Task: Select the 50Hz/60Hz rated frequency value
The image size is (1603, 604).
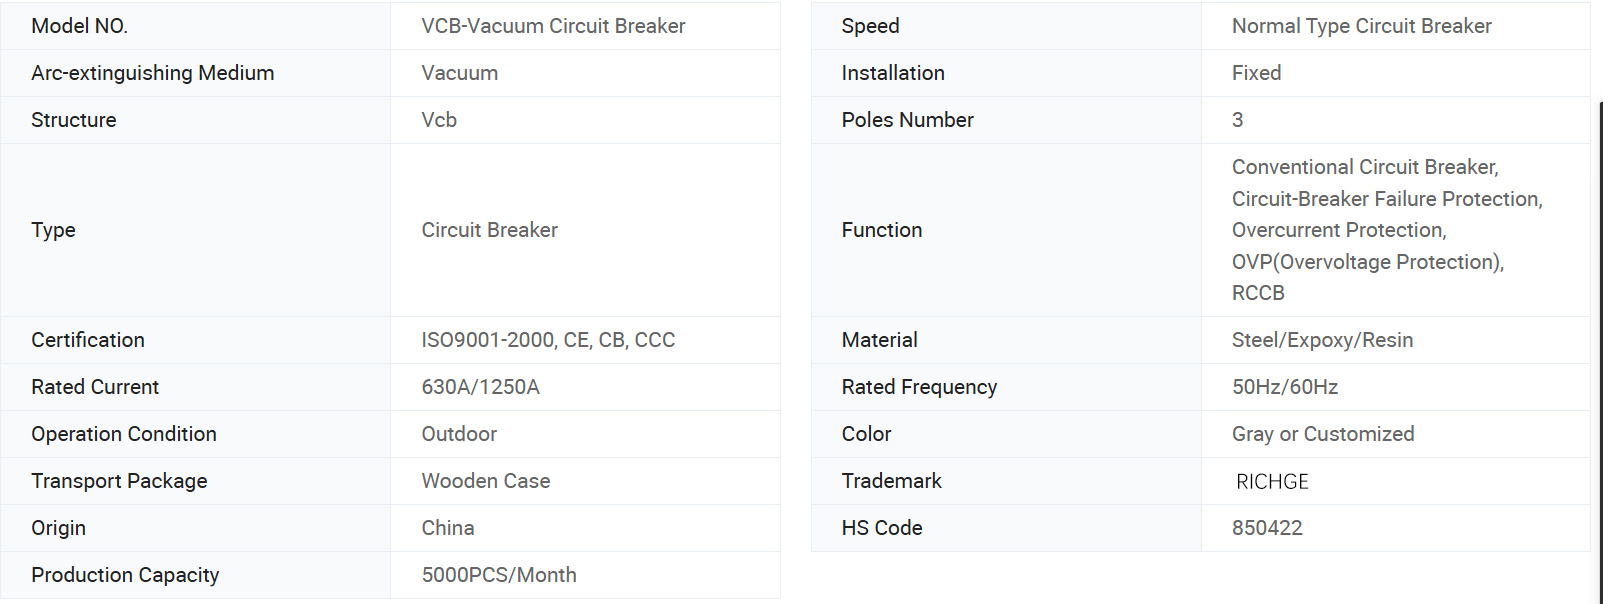Action: [1285, 387]
